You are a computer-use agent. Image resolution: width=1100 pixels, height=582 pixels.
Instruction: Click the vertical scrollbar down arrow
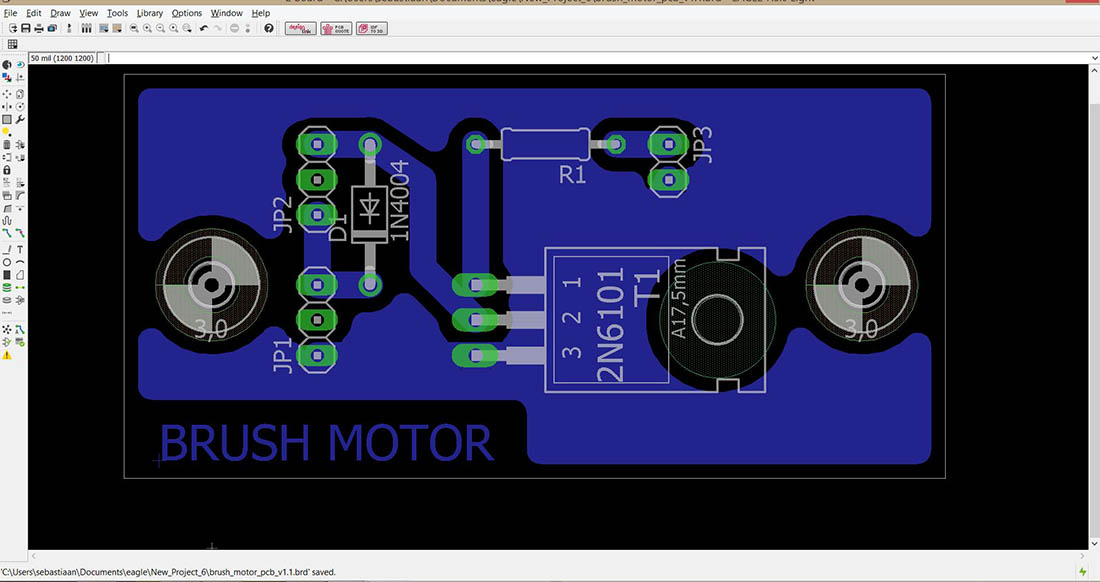tap(1094, 543)
